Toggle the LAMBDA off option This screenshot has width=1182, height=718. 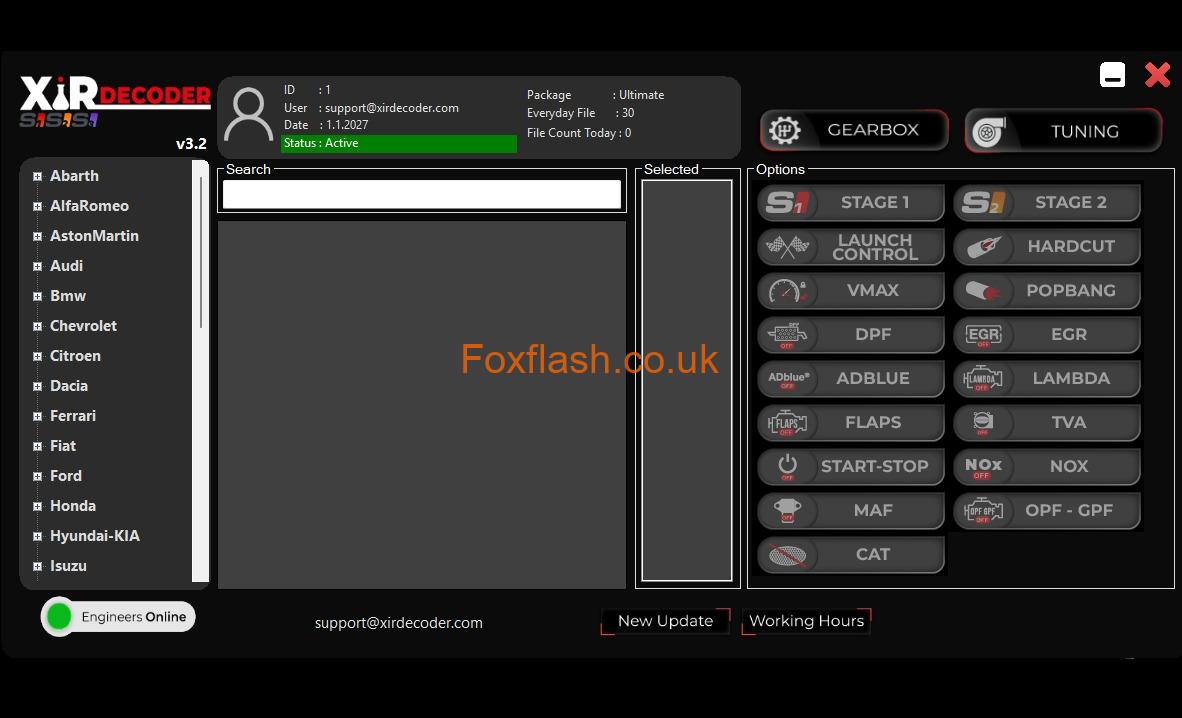pyautogui.click(x=1047, y=379)
